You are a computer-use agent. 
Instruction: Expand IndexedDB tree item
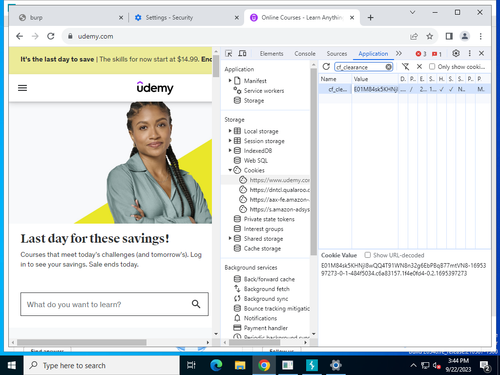click(x=230, y=150)
